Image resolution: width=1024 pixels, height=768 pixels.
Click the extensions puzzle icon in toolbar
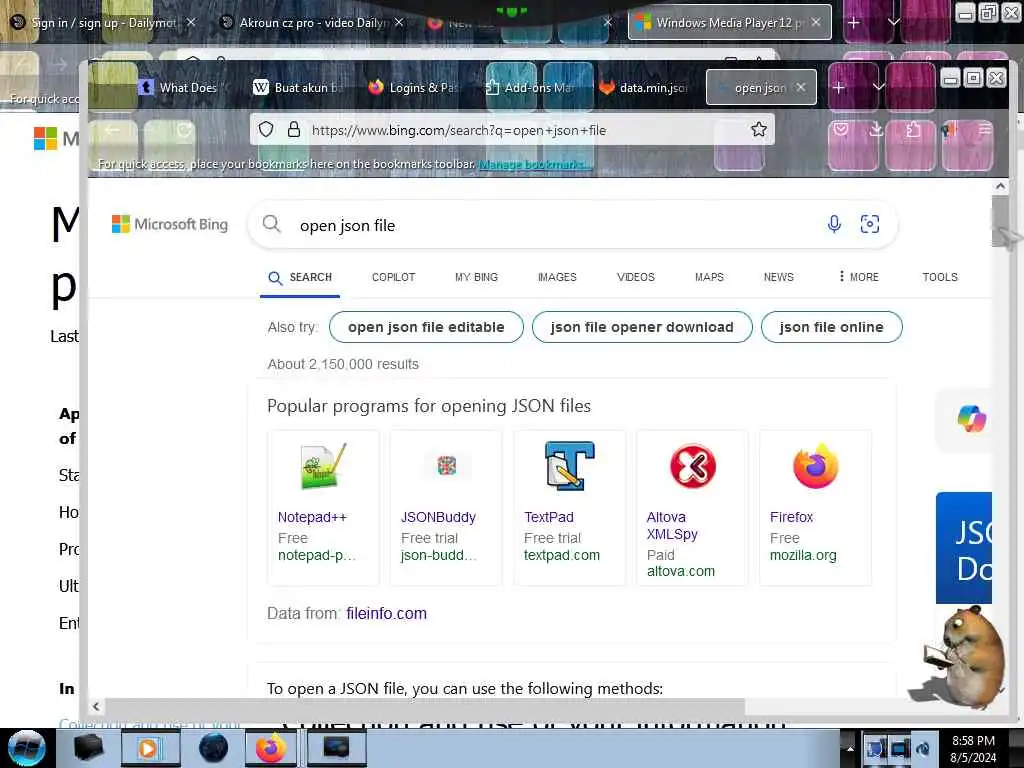[913, 130]
